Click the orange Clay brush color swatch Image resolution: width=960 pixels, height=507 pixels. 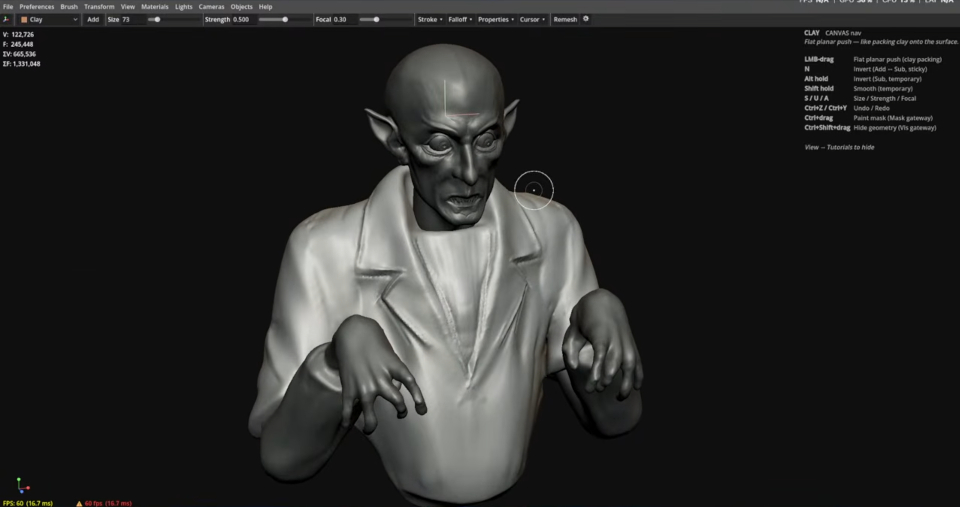(24, 20)
